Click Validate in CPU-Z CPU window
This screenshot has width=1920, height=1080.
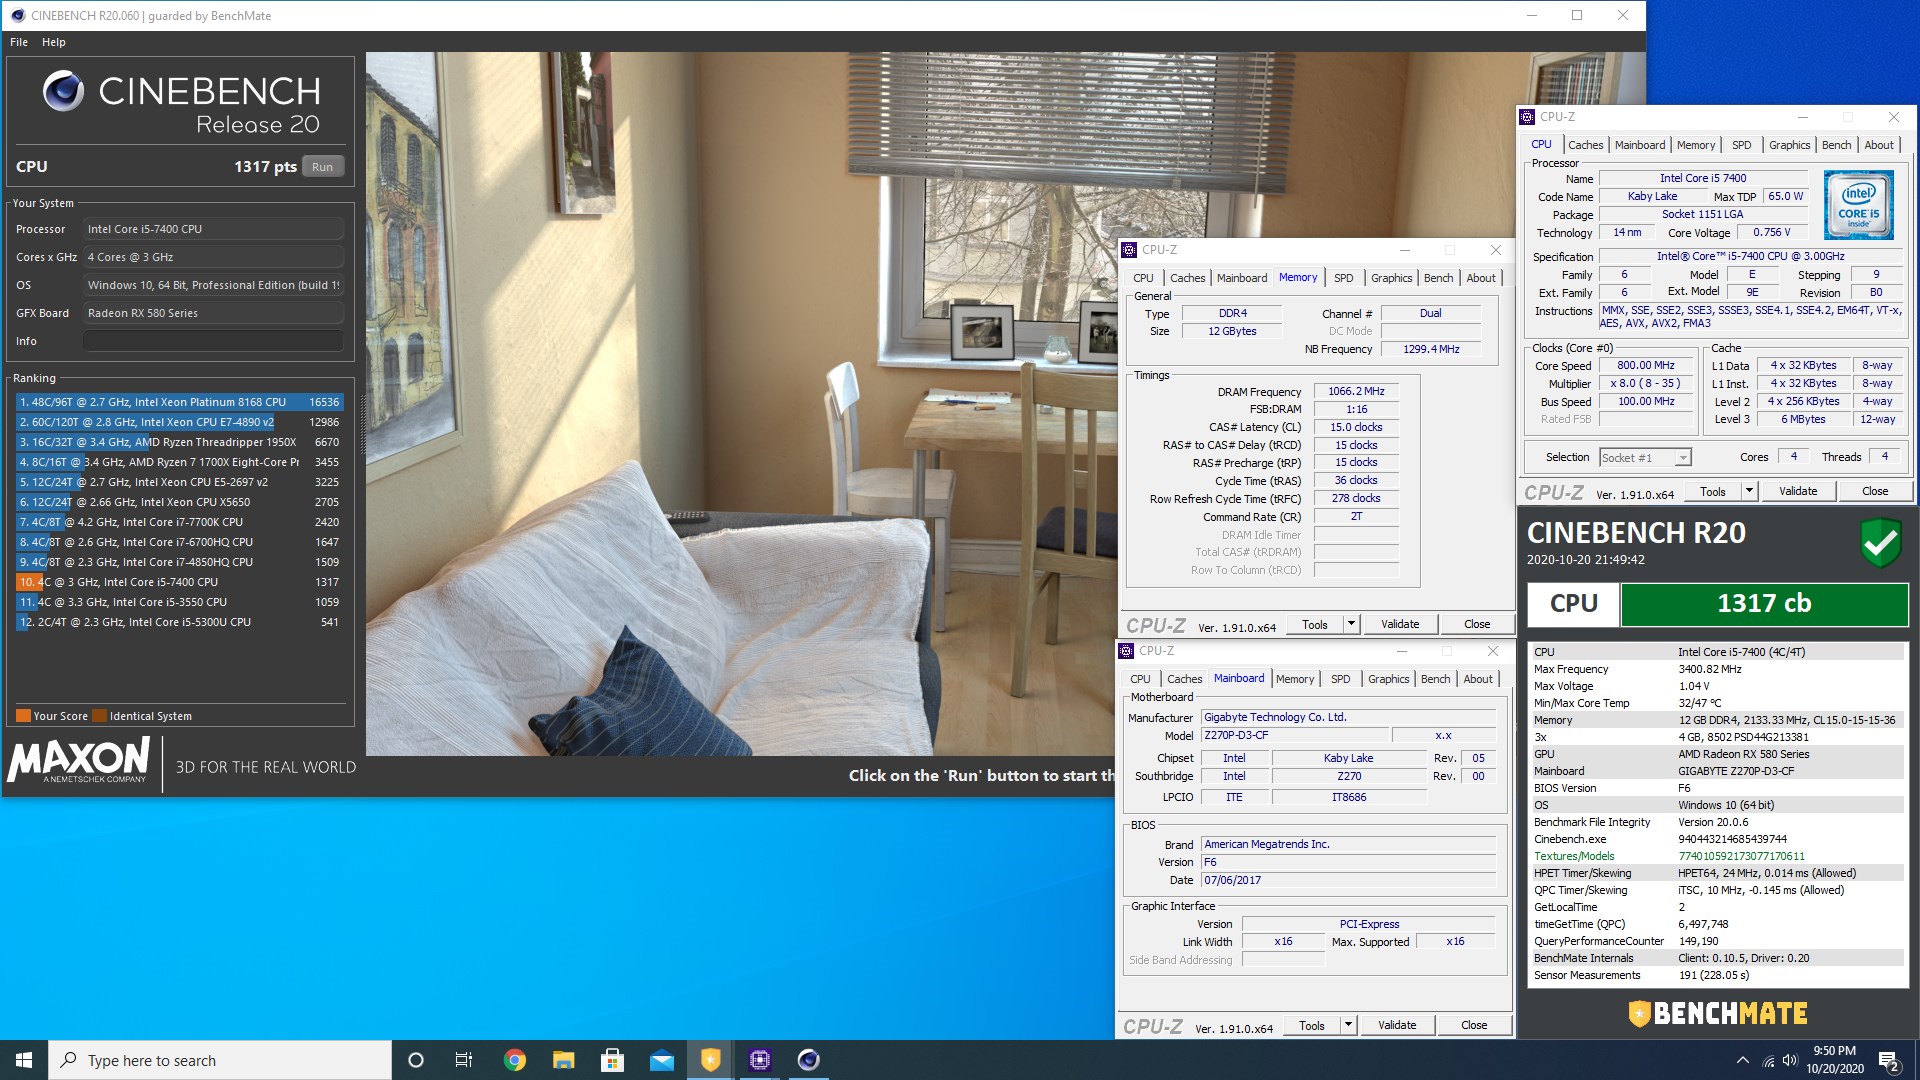1798,491
